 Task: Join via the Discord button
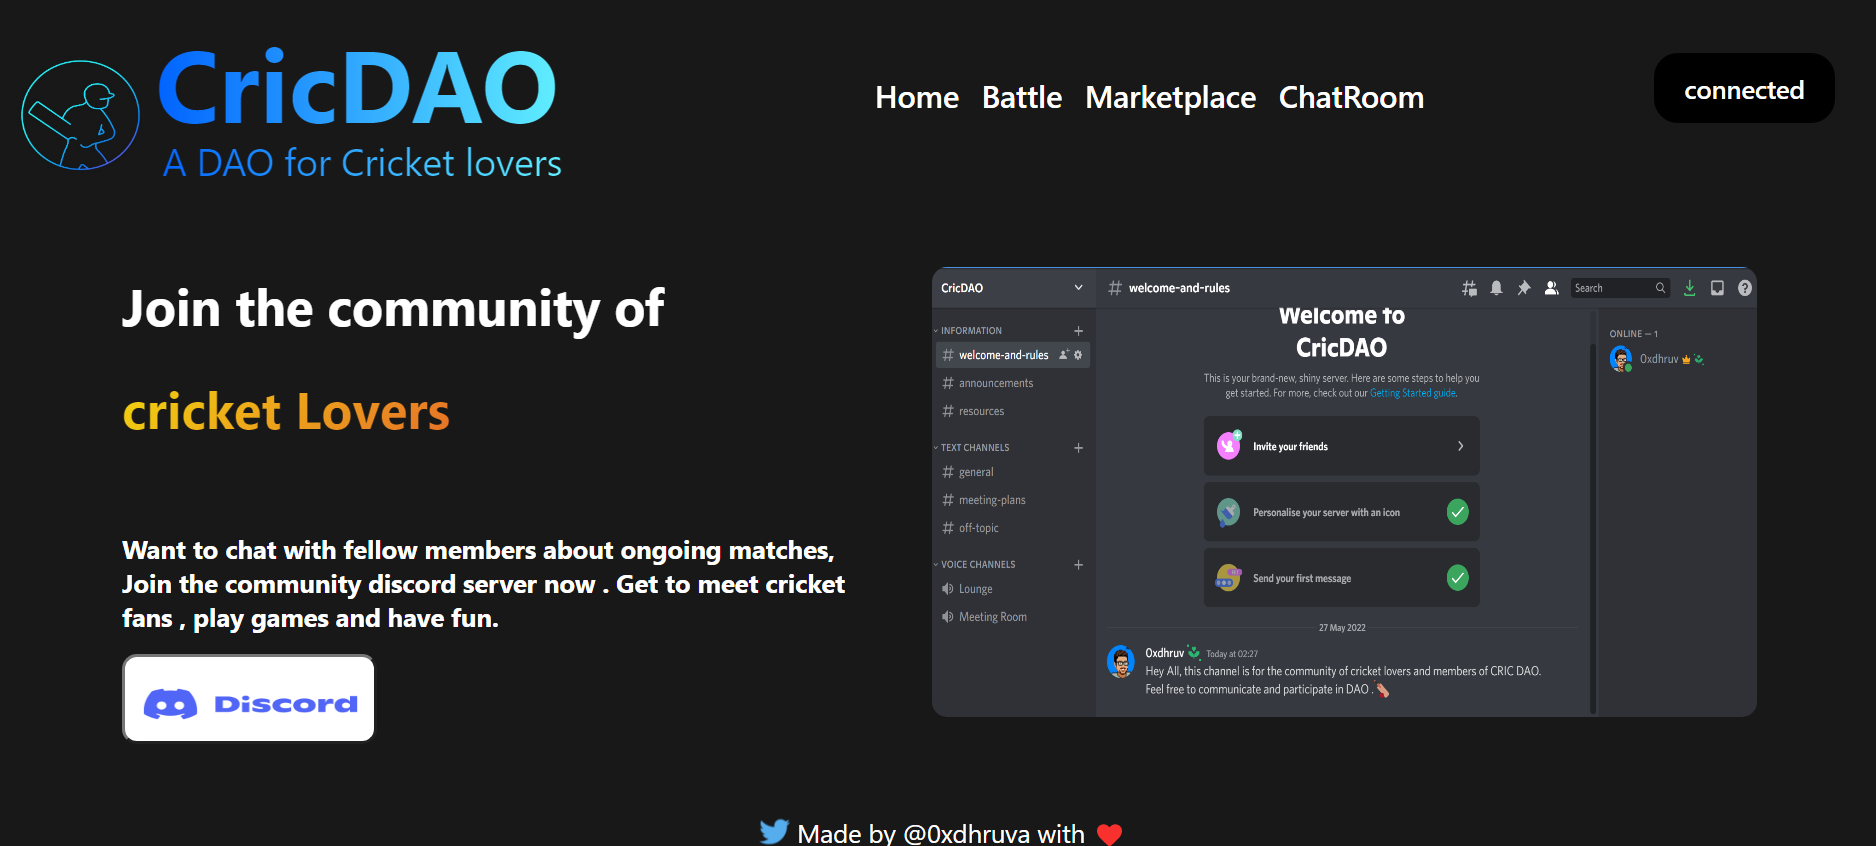[x=249, y=699]
